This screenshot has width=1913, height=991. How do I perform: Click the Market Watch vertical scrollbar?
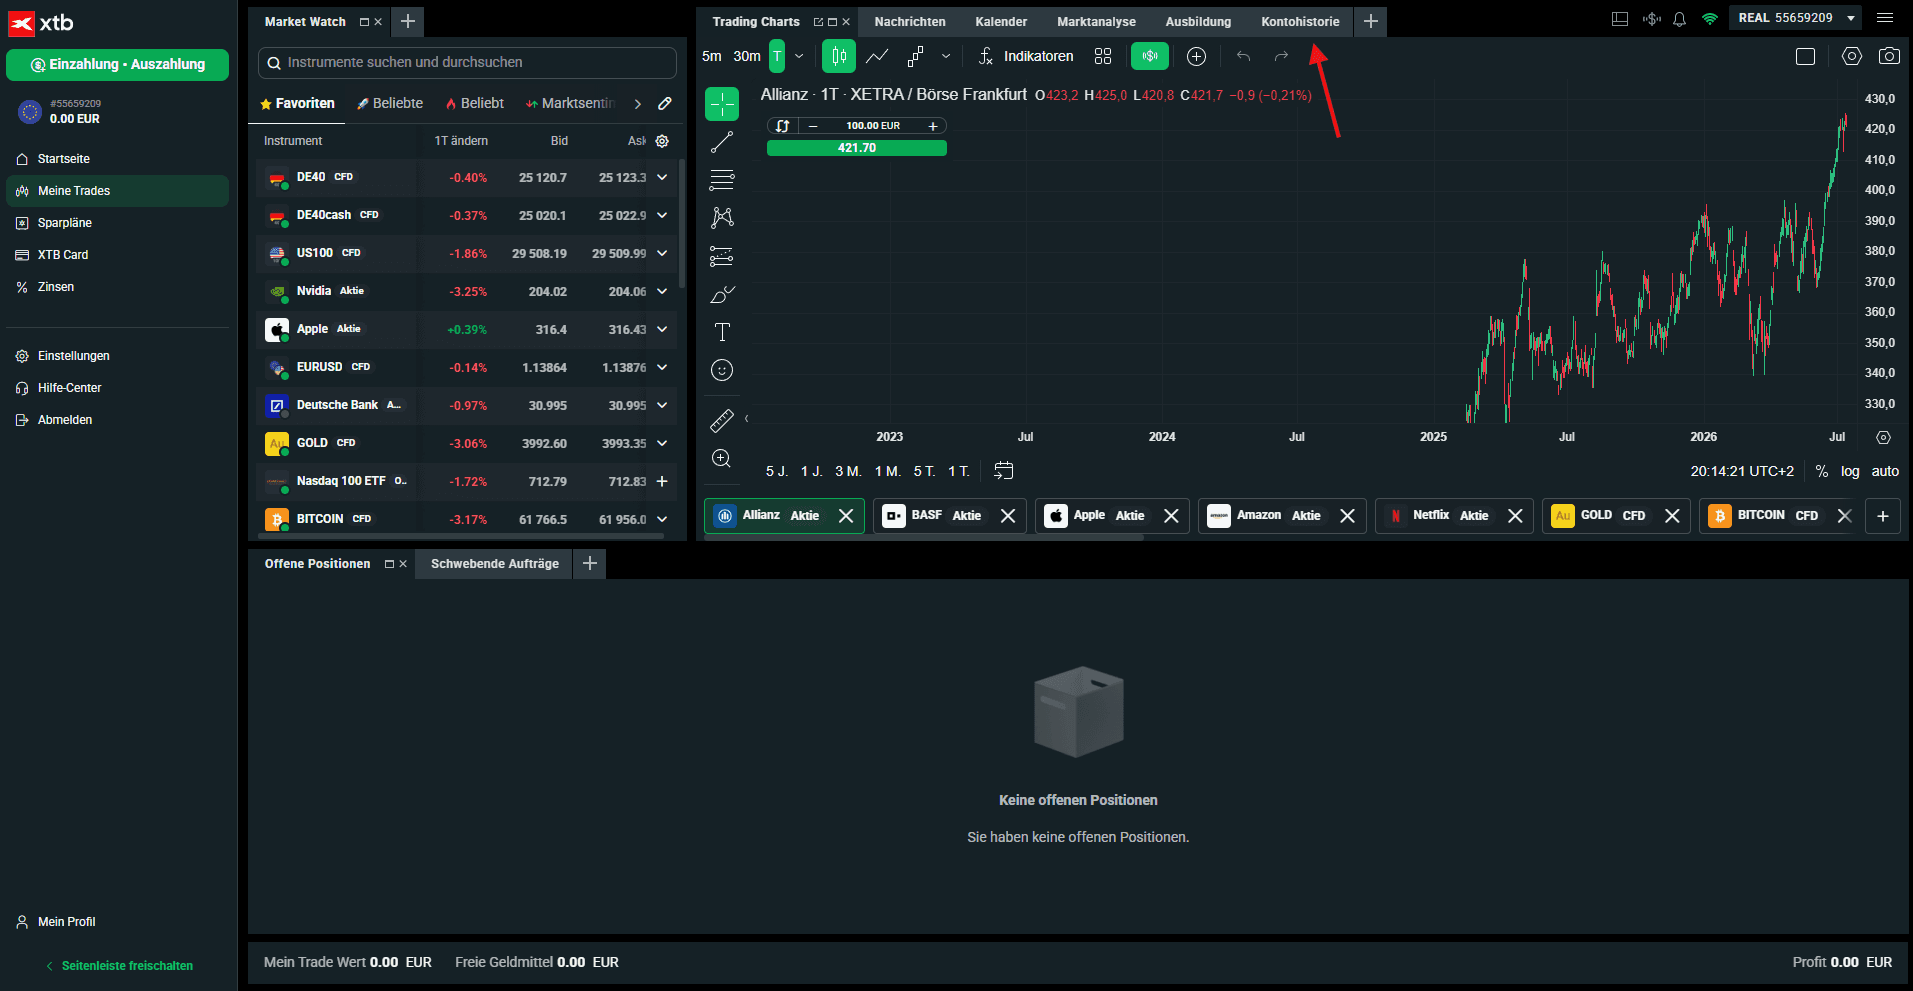tap(682, 223)
